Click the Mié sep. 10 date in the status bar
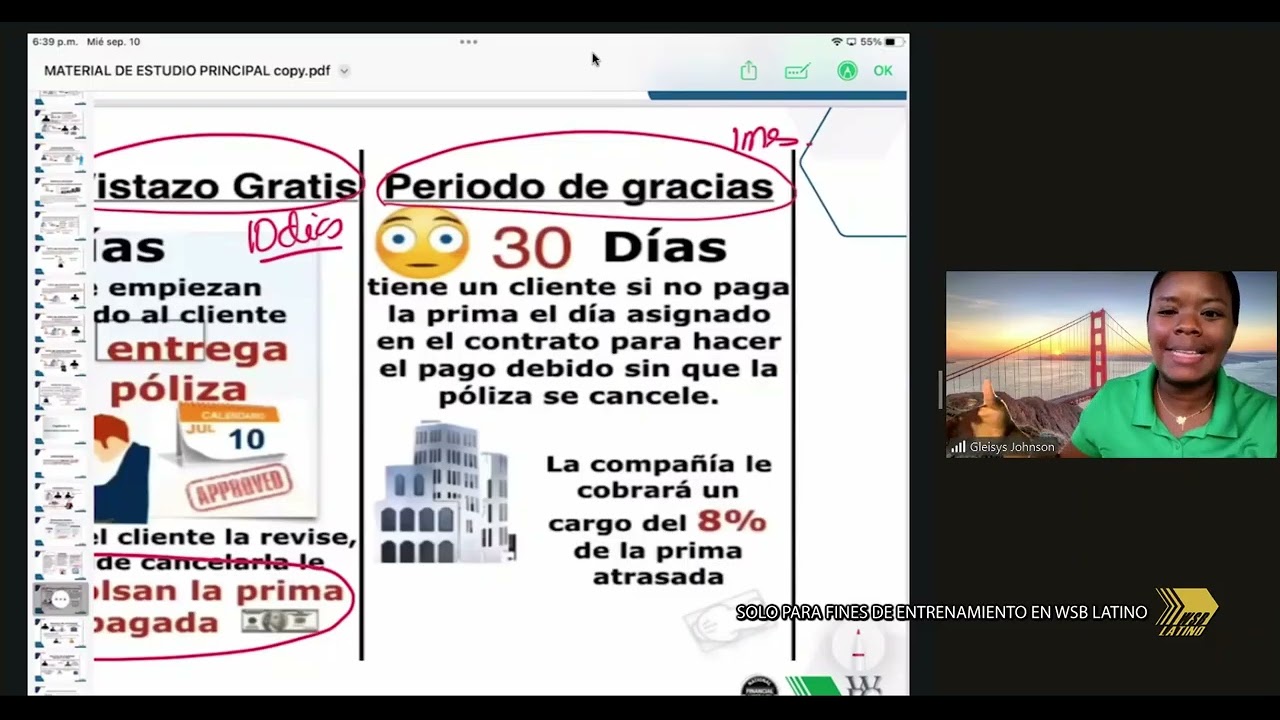Image resolution: width=1280 pixels, height=720 pixels. click(x=114, y=42)
